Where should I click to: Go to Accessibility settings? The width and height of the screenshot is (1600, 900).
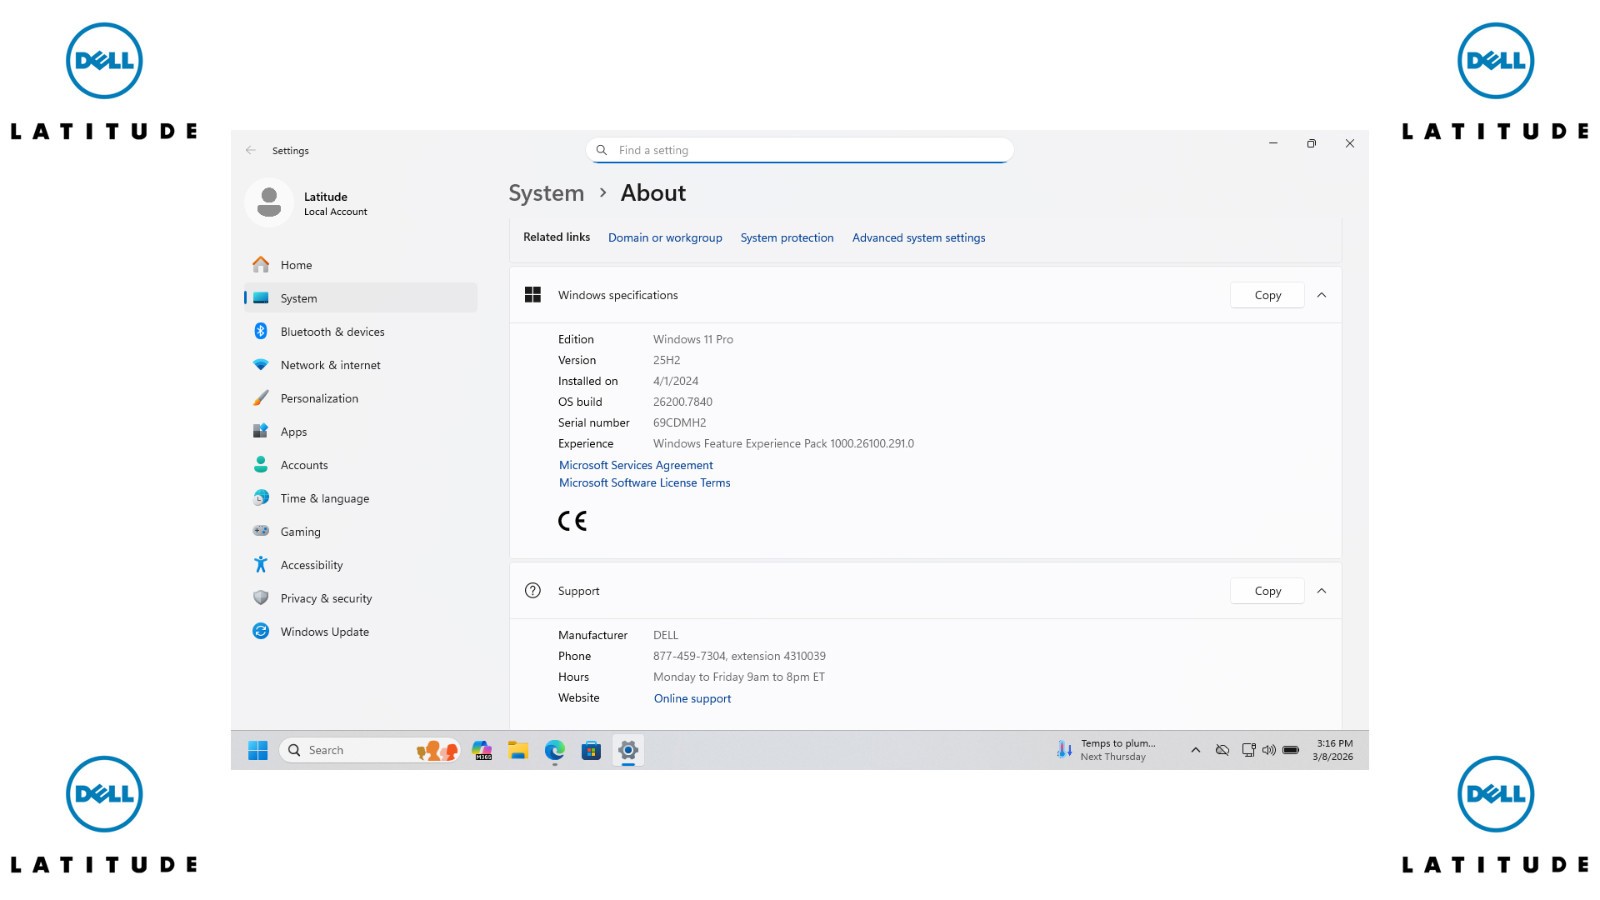(360, 565)
